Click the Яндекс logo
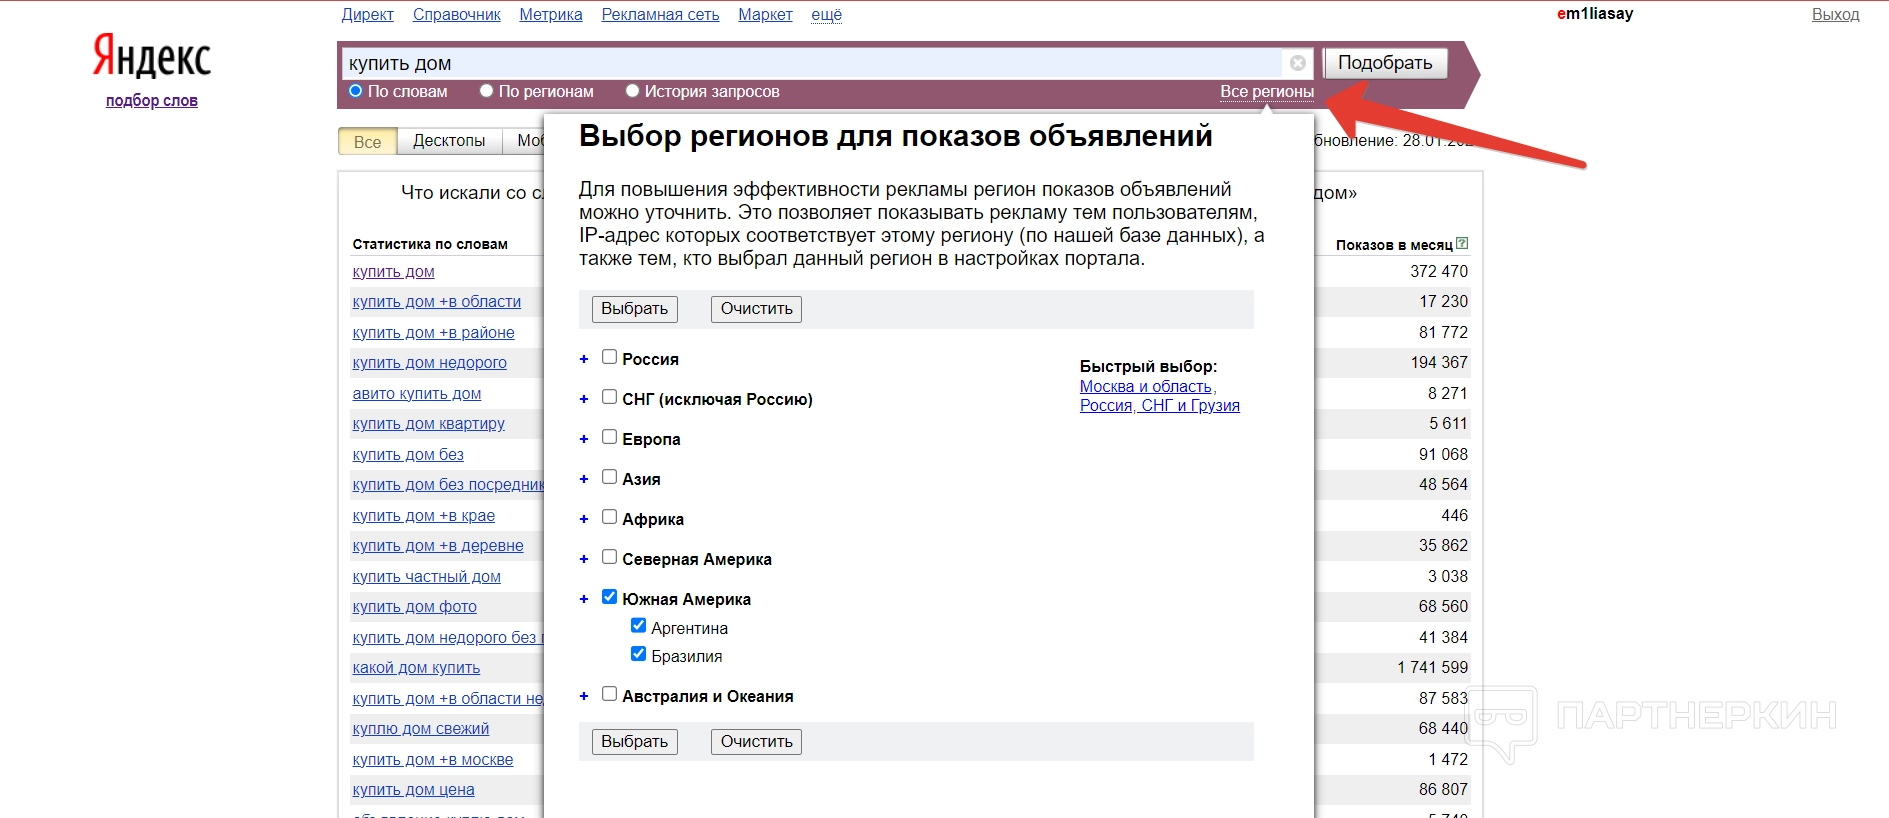 (x=152, y=56)
